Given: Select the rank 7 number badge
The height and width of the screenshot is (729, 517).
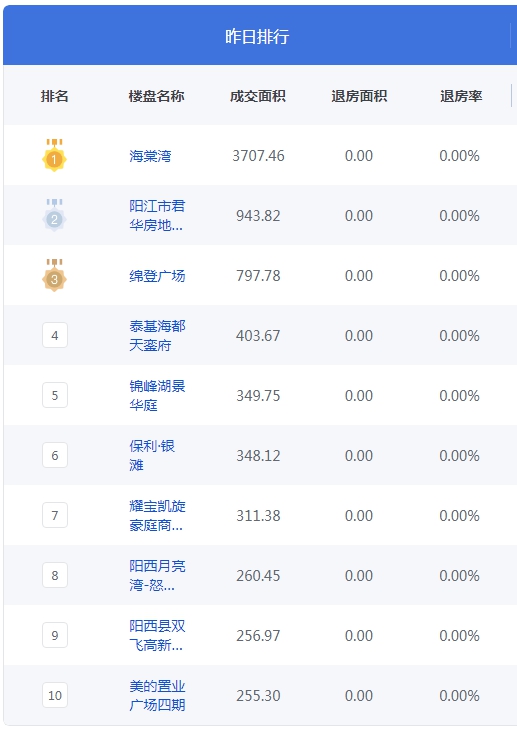Looking at the screenshot, I should (x=55, y=515).
